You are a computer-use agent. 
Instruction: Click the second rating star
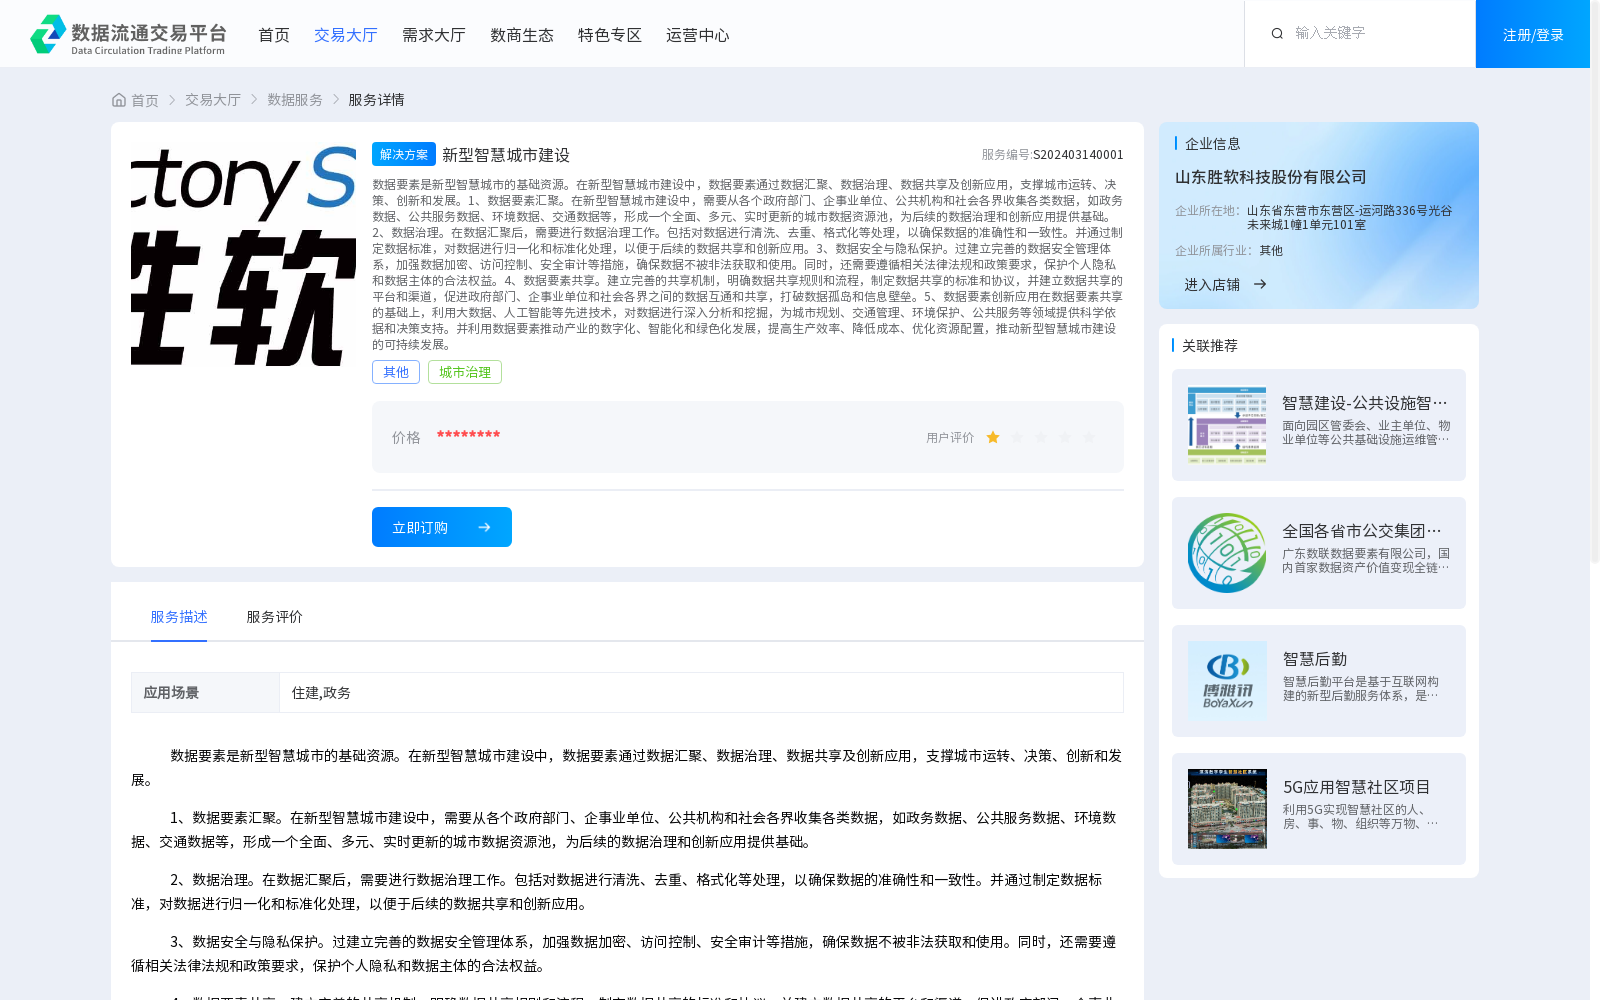1017,437
